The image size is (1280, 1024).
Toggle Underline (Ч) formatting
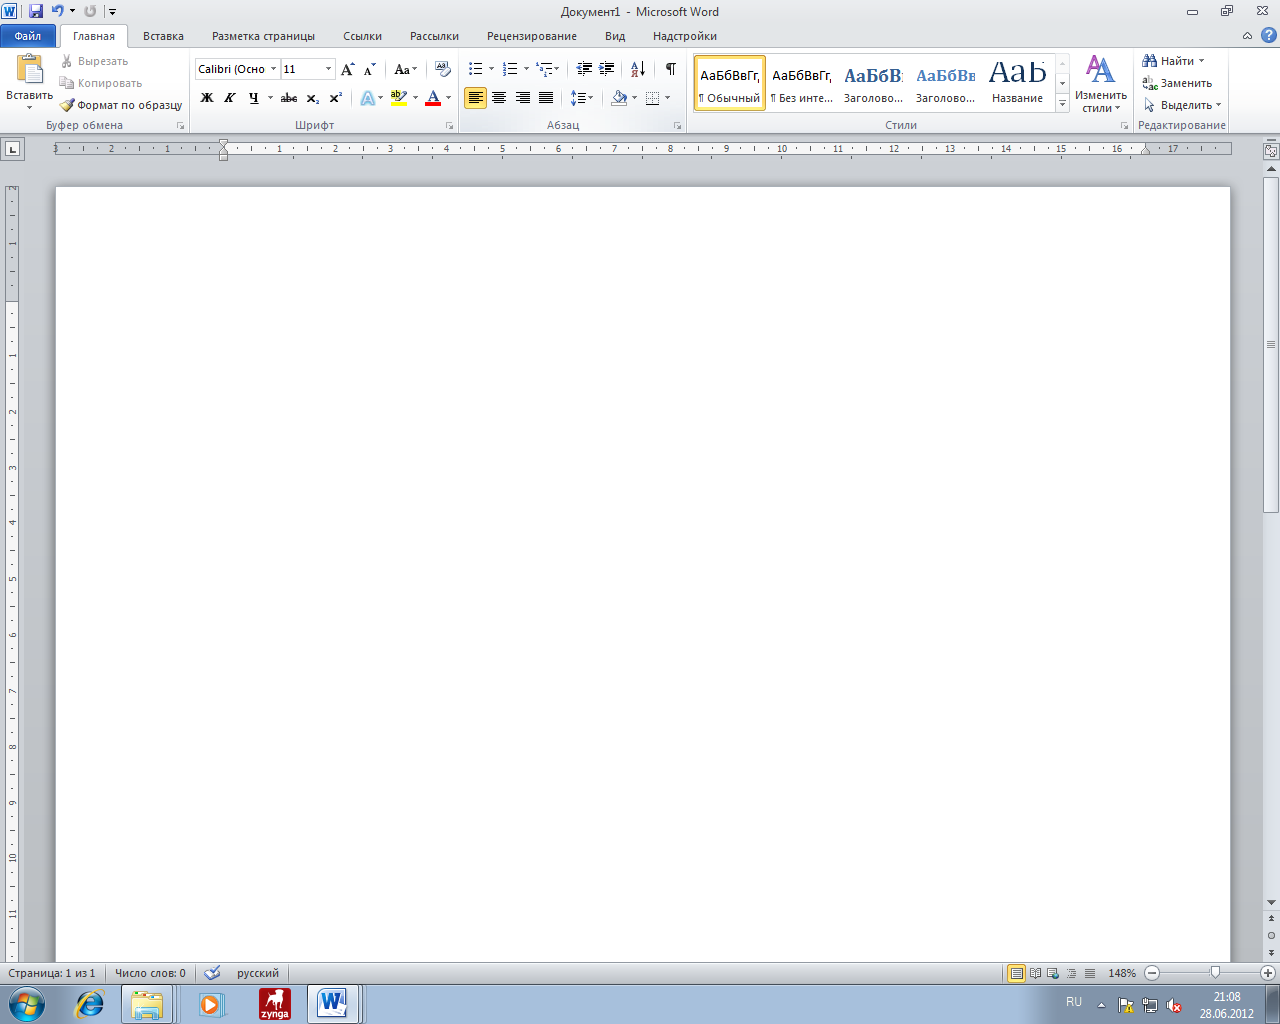(253, 98)
